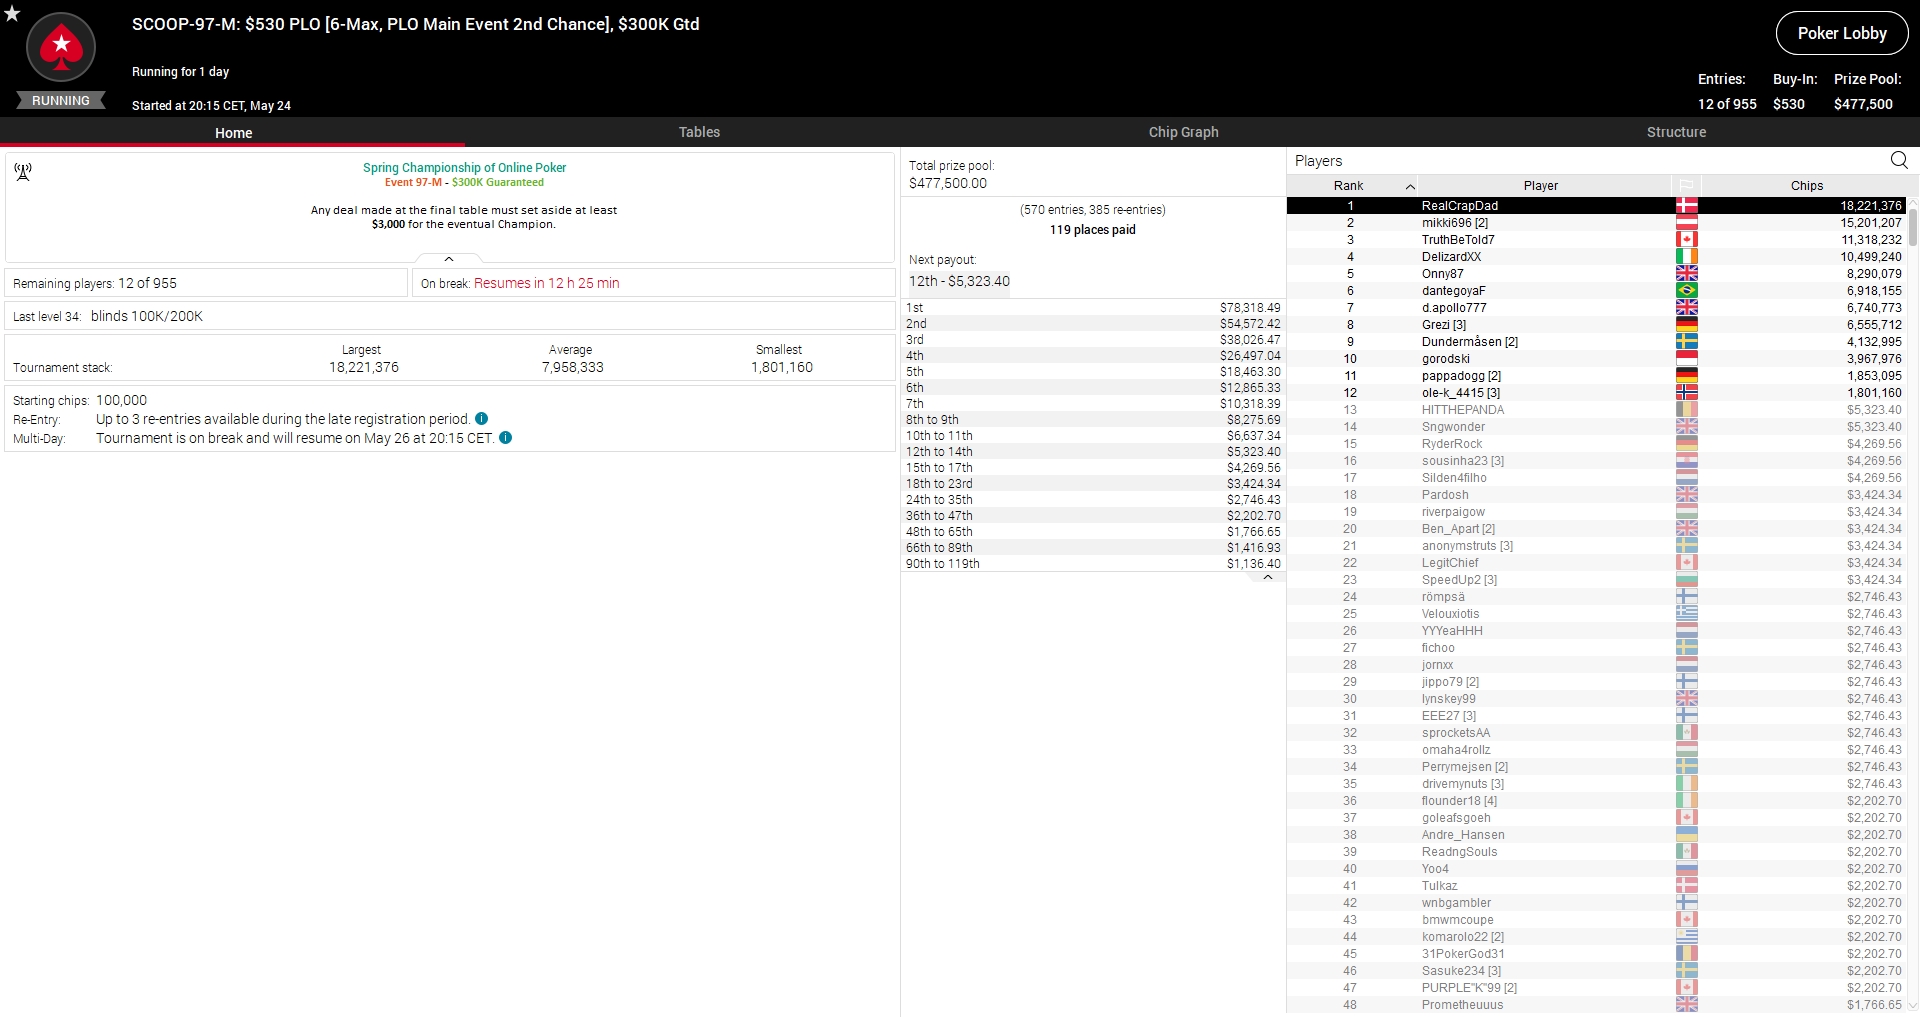The height and width of the screenshot is (1017, 1920).
Task: Select player gorodski
Action: pos(1596,359)
